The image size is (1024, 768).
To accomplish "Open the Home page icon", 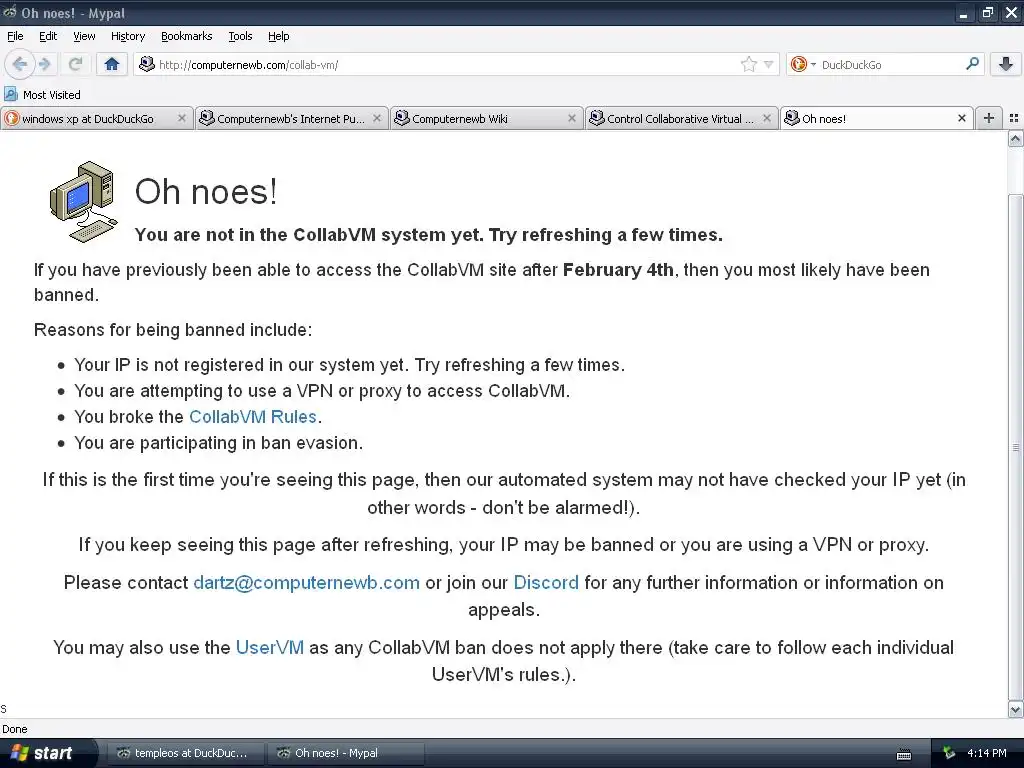I will pos(112,64).
